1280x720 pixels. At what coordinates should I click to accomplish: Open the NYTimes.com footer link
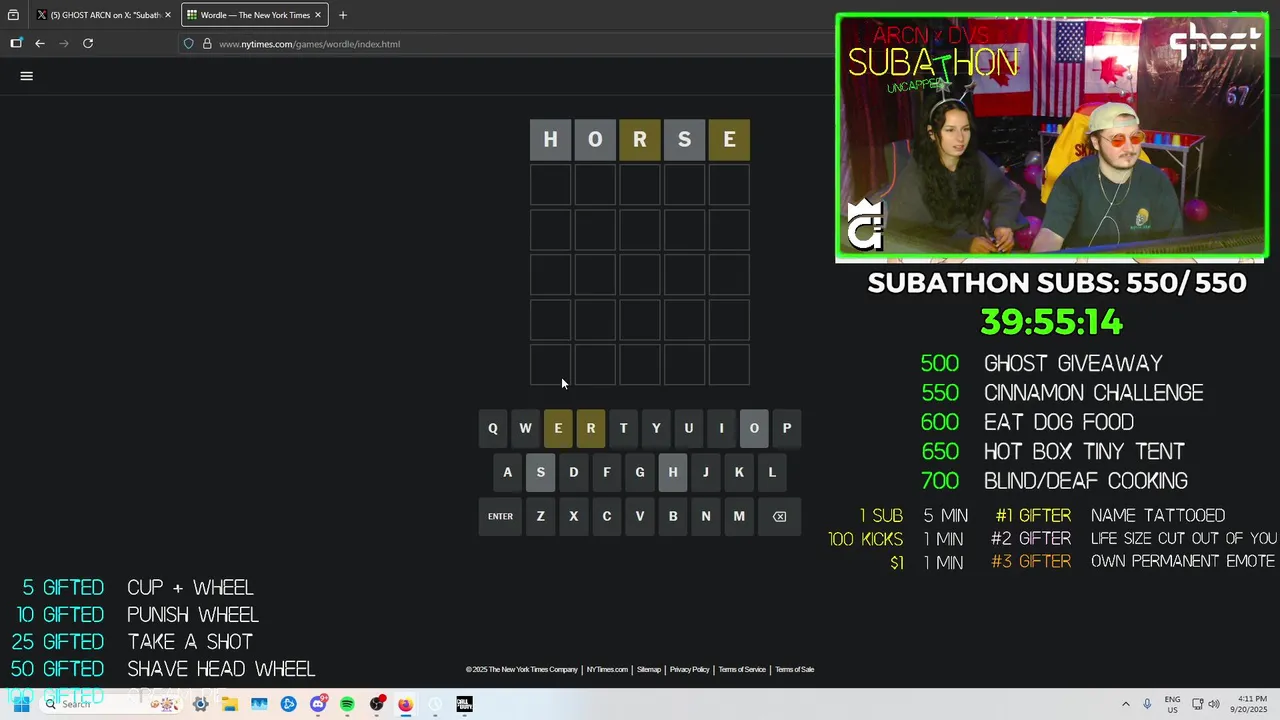pos(607,670)
